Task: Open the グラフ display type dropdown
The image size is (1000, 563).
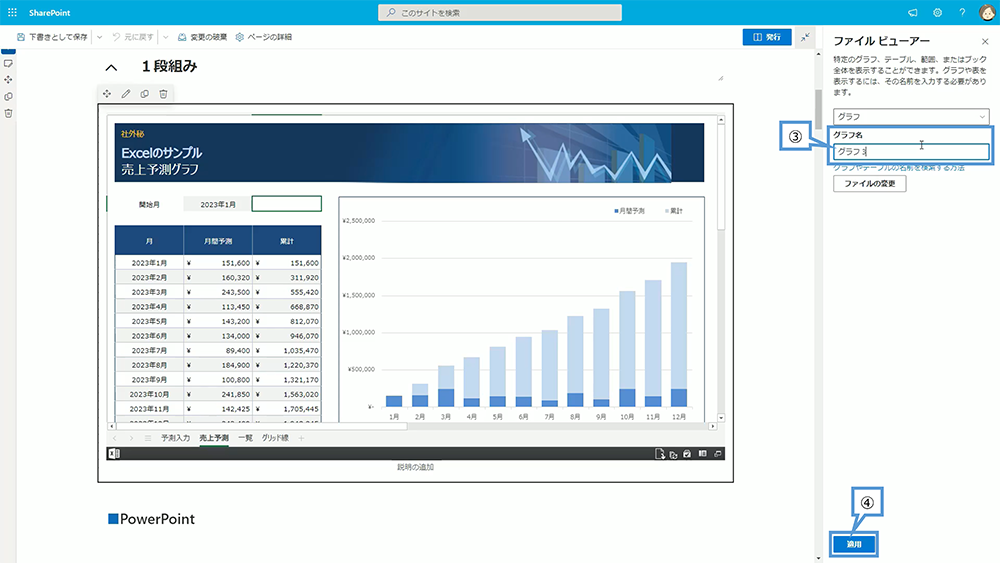Action: click(x=911, y=117)
